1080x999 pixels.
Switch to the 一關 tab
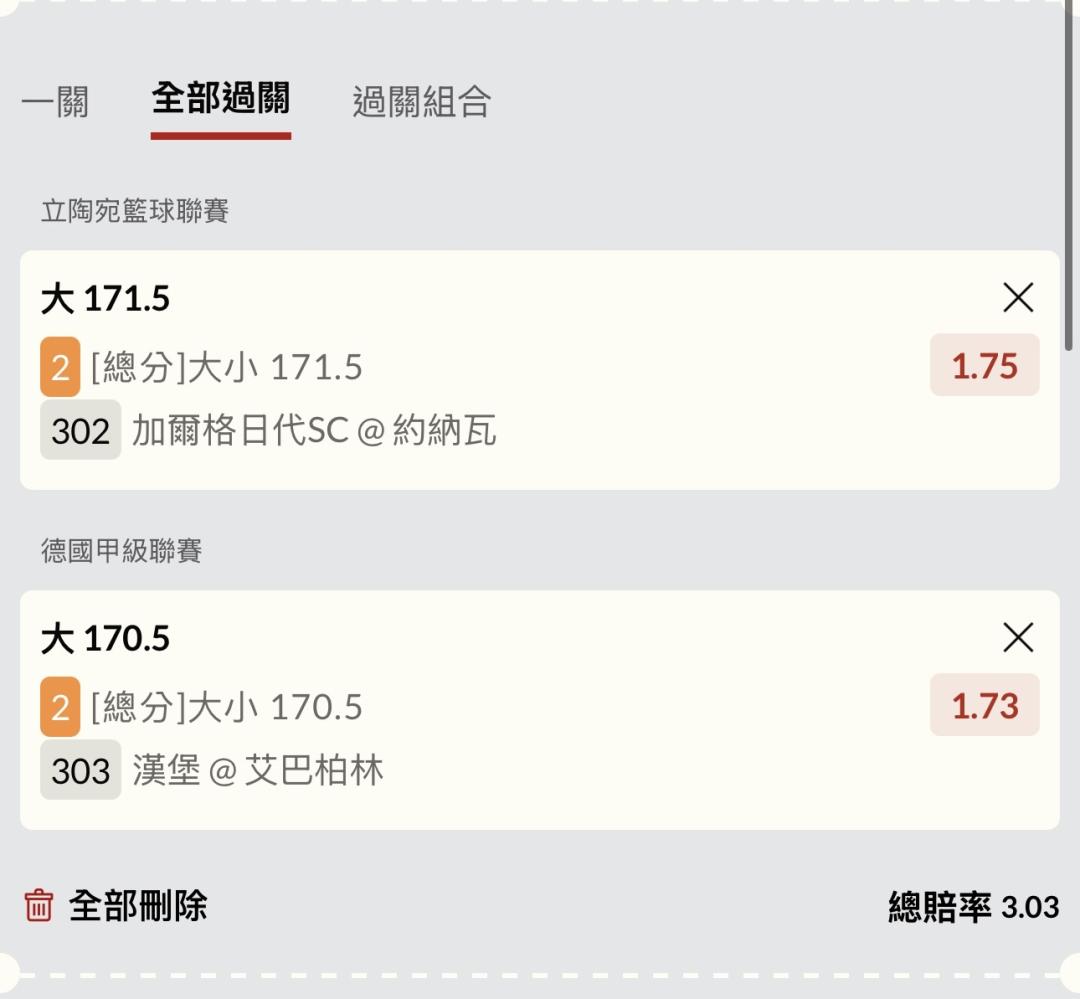(x=56, y=102)
